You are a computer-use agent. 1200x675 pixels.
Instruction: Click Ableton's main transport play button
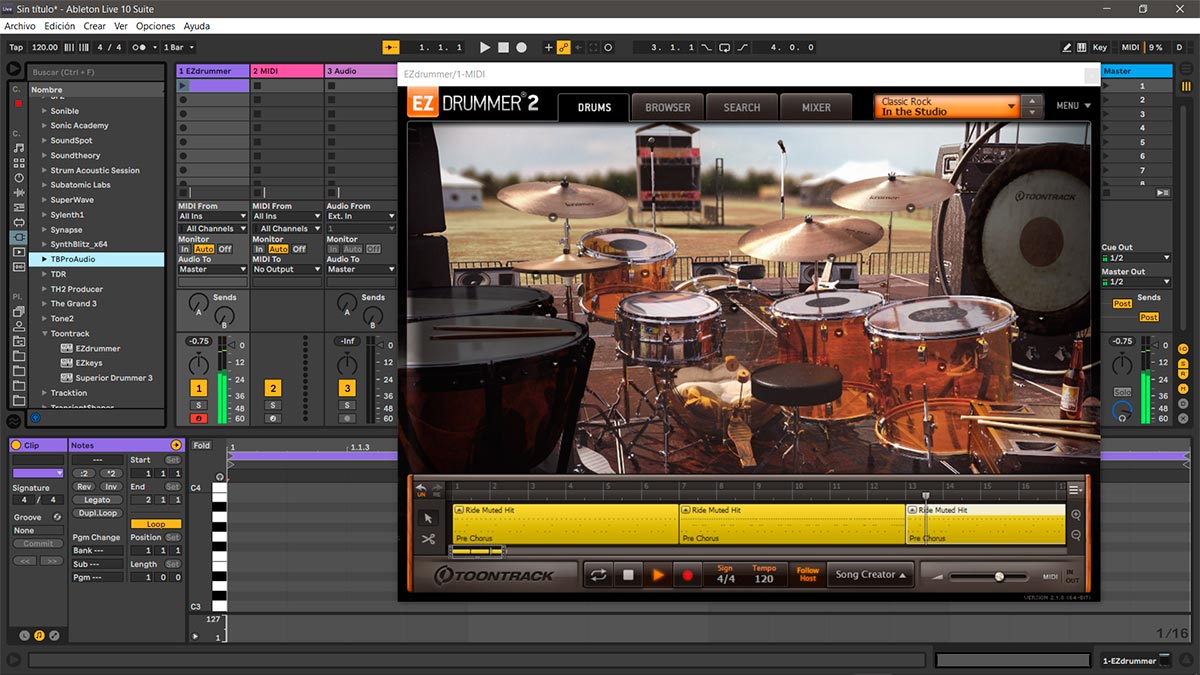485,47
